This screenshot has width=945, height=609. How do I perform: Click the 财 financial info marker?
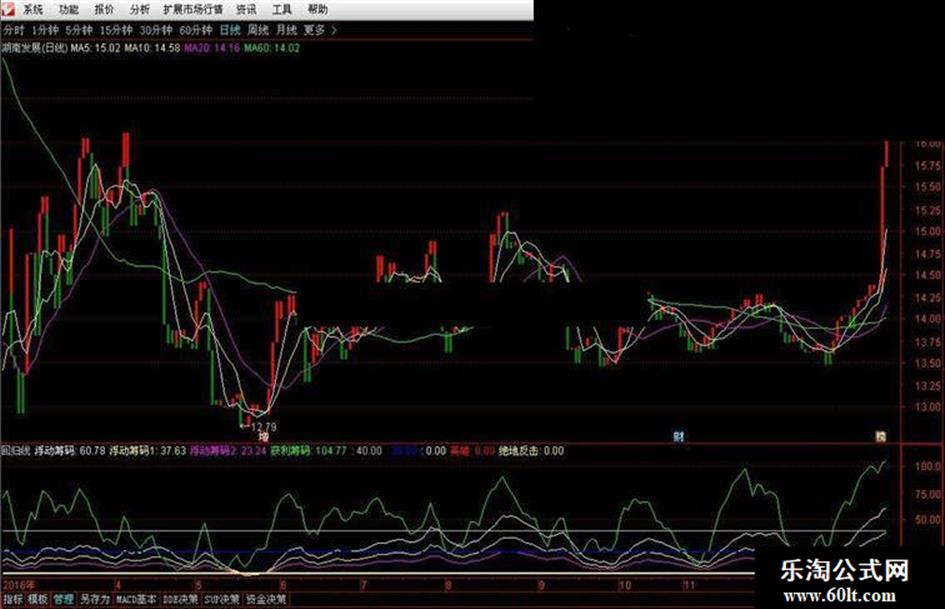pos(679,437)
